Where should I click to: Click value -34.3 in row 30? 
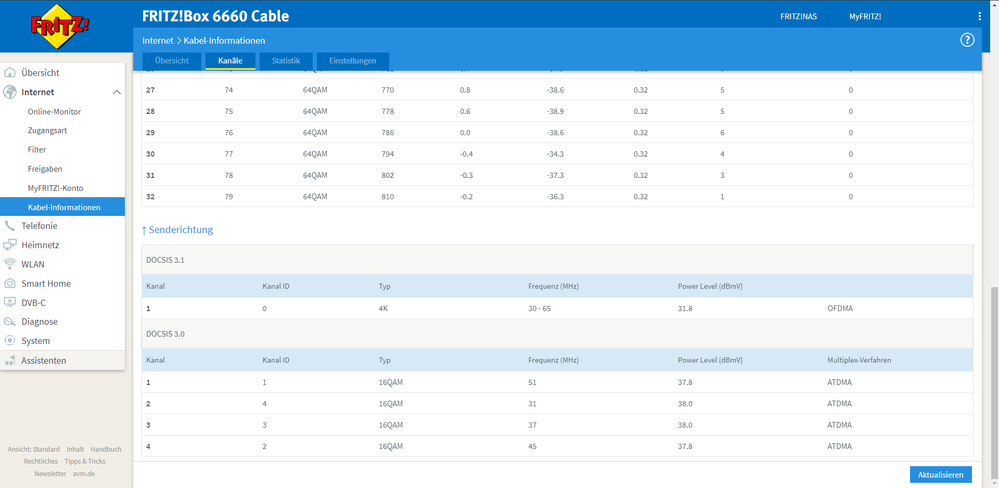555,154
